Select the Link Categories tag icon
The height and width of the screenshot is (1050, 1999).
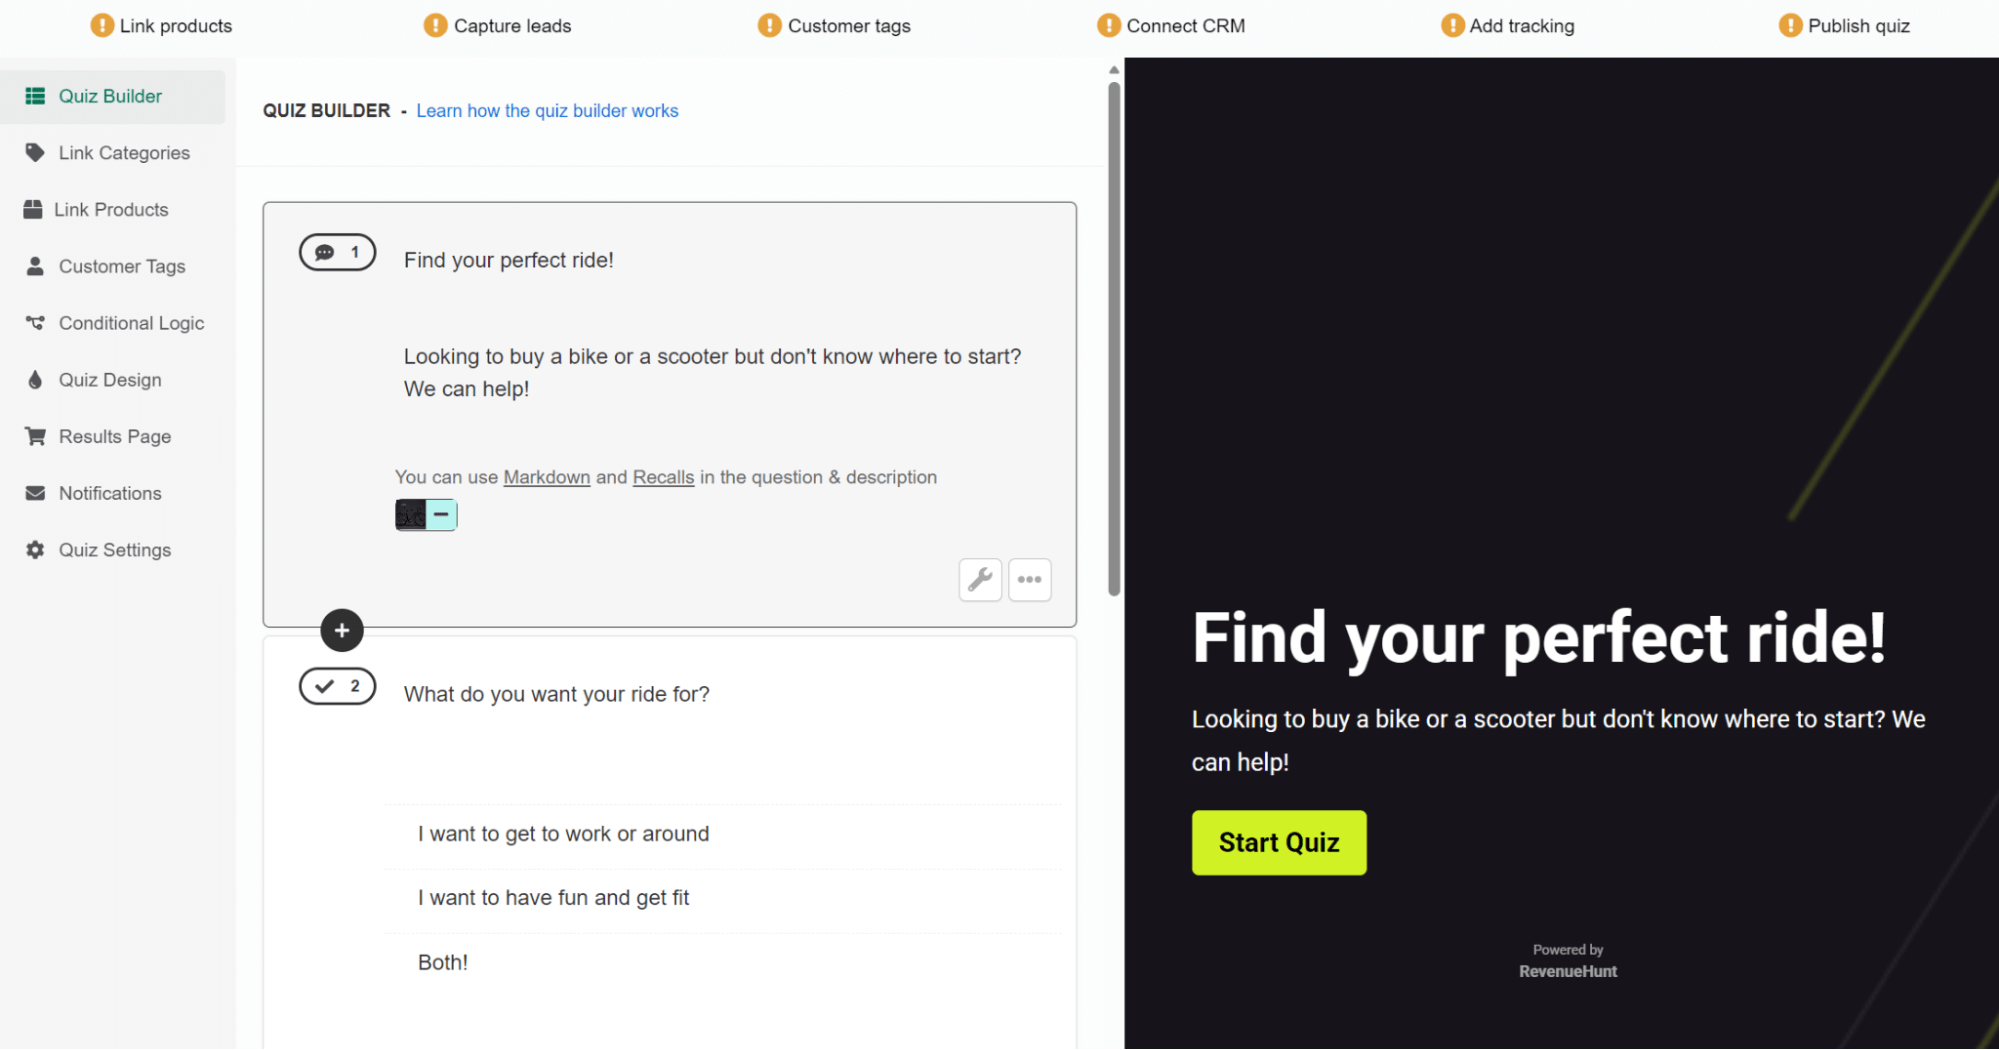tap(35, 152)
